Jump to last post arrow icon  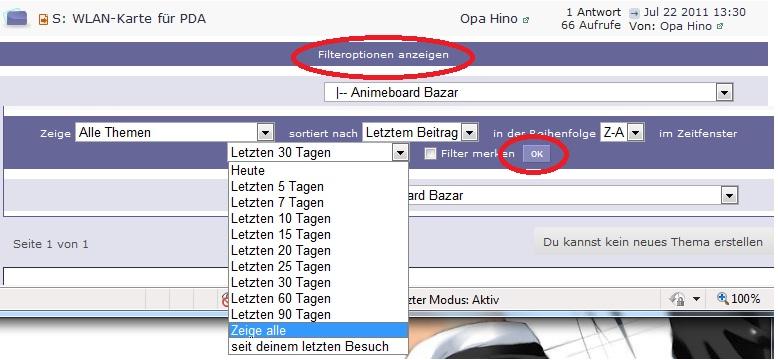(634, 13)
